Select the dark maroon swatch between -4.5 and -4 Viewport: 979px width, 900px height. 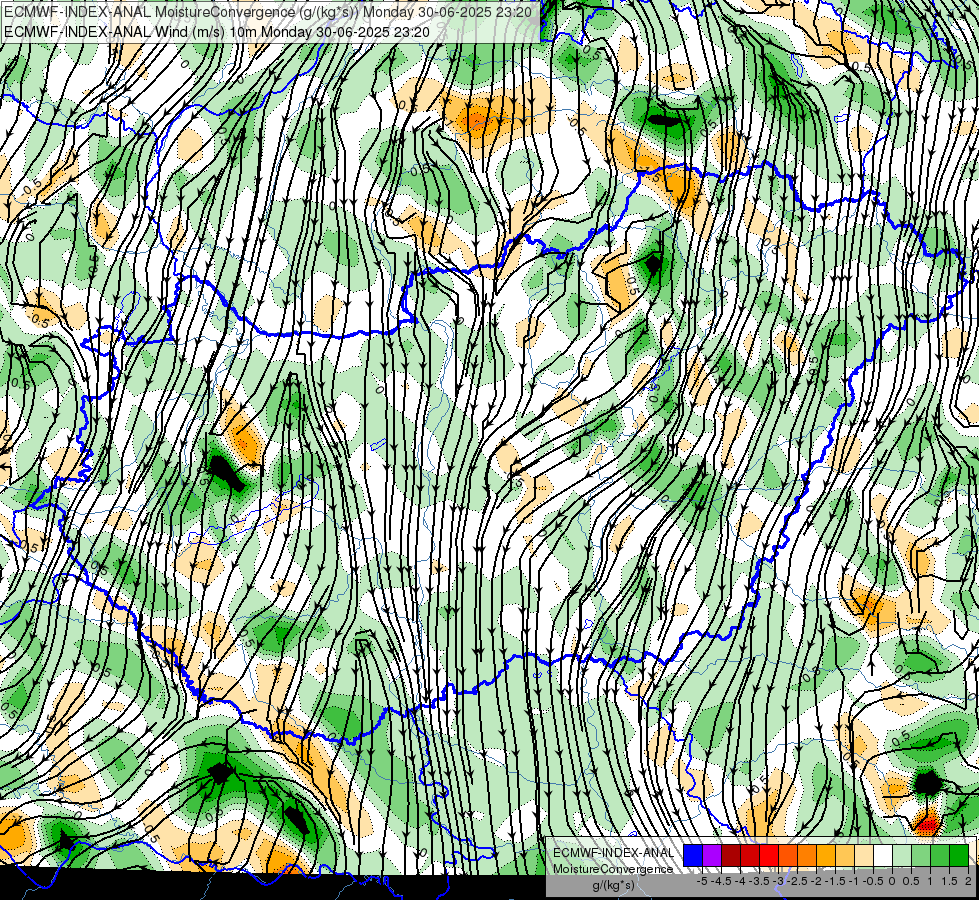[731, 856]
